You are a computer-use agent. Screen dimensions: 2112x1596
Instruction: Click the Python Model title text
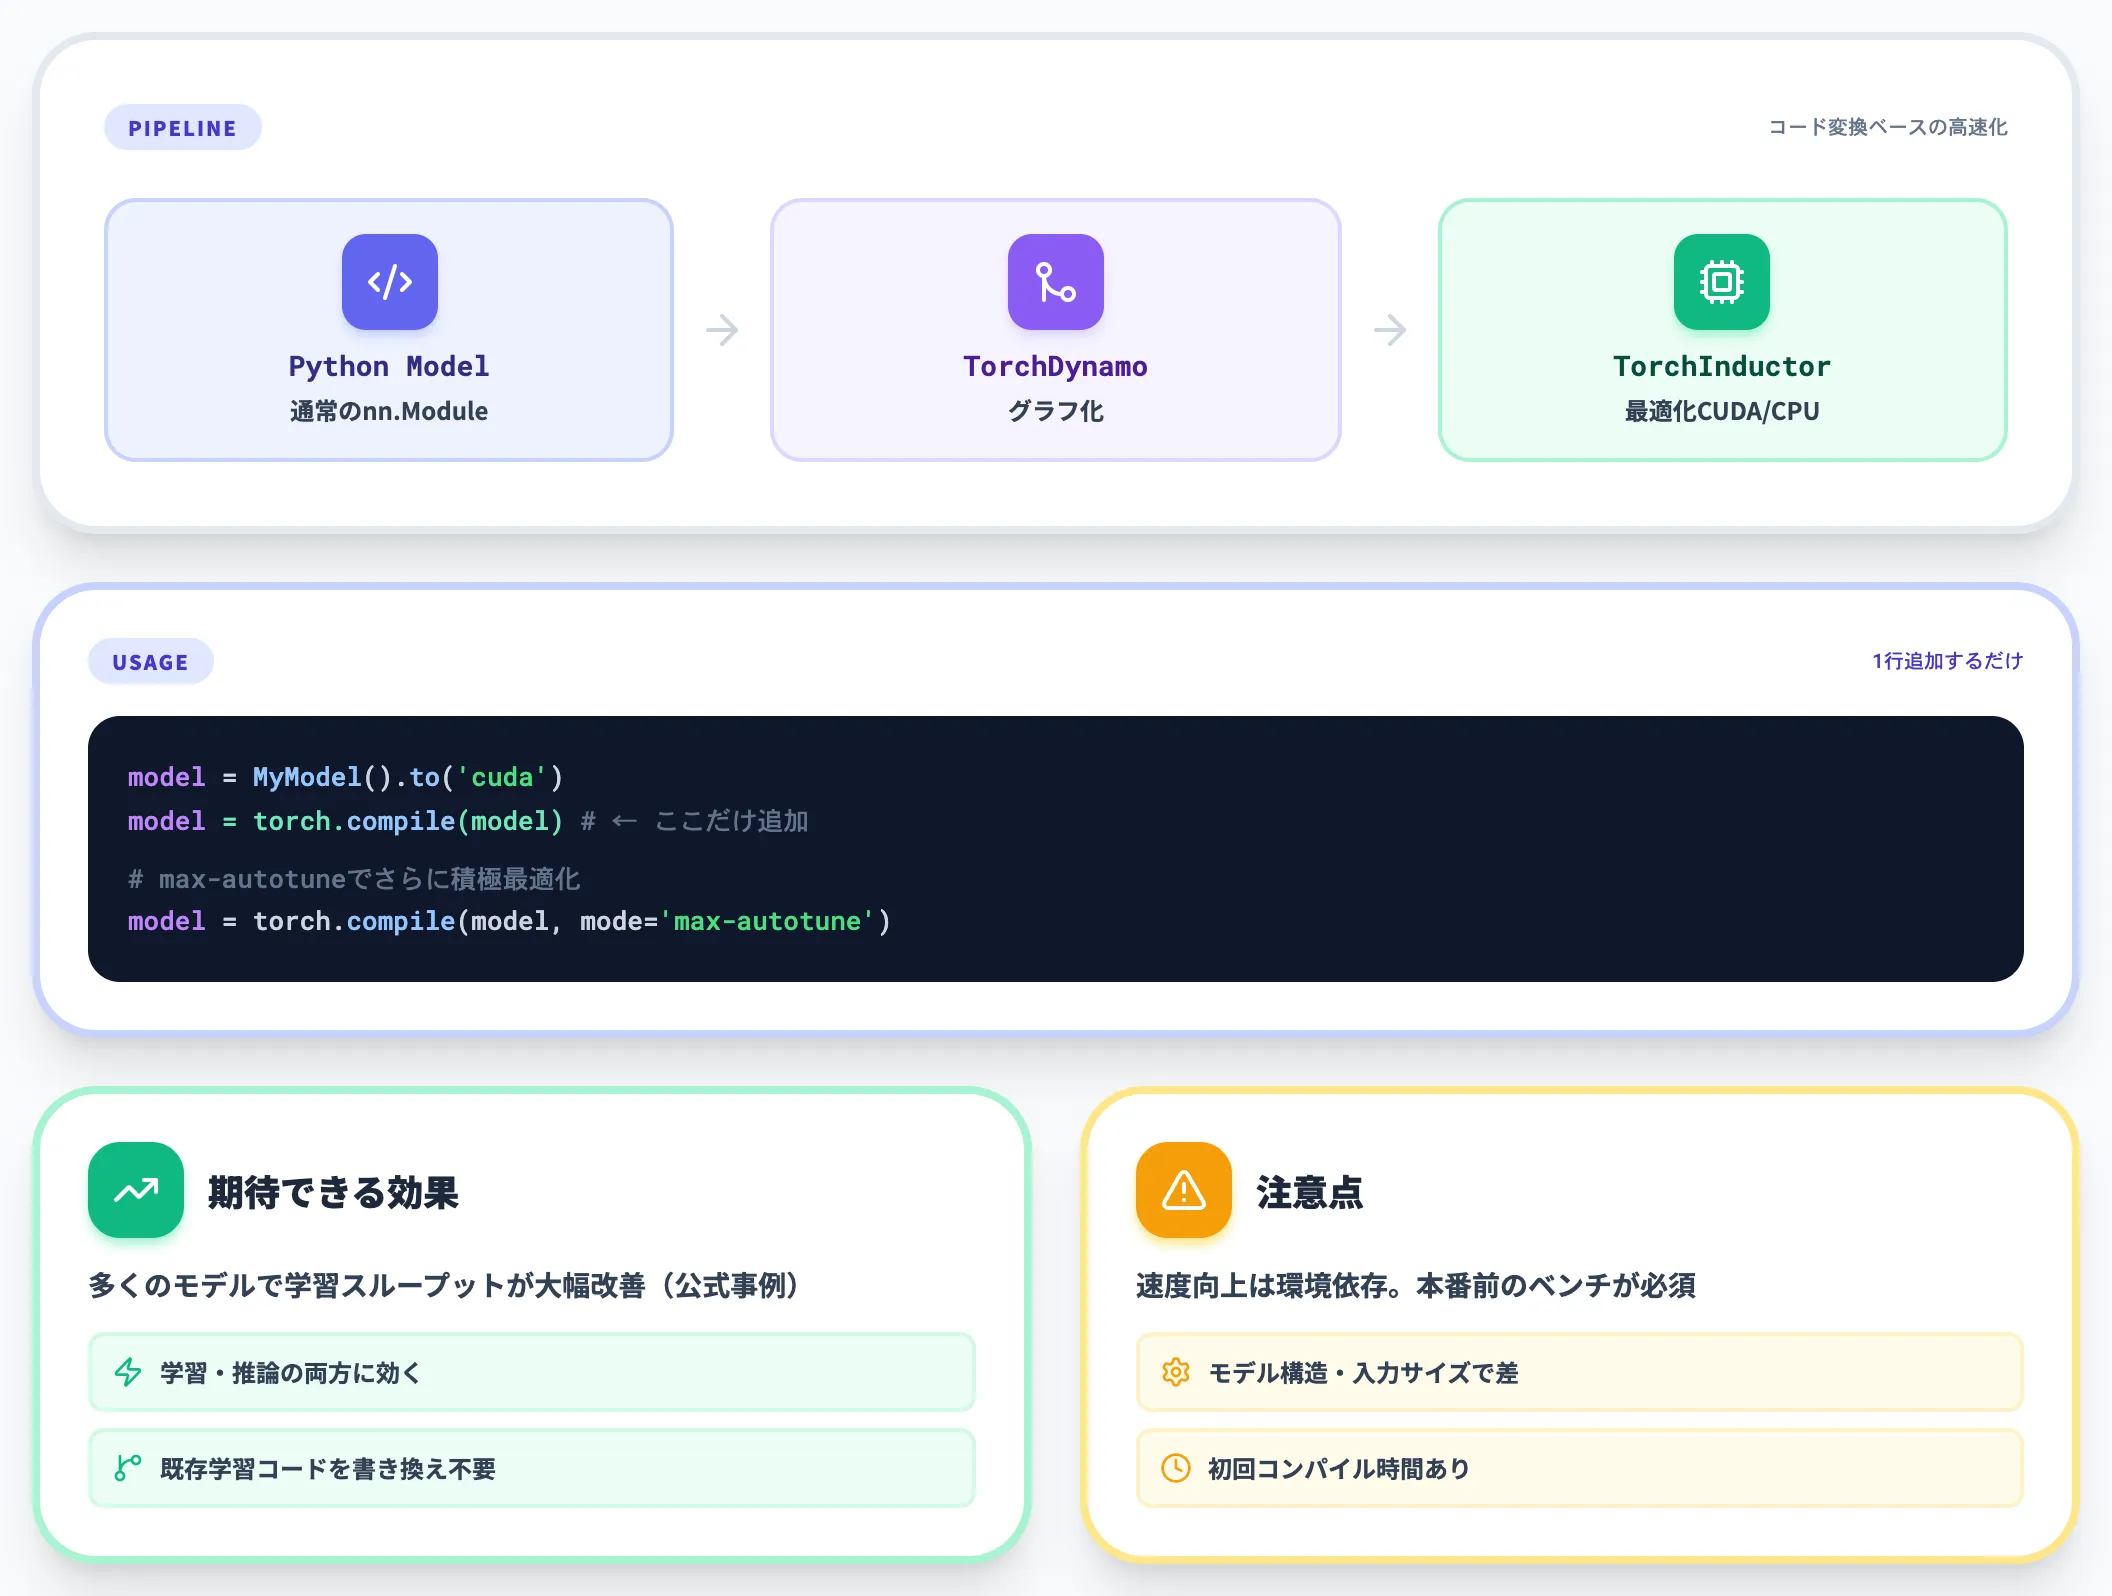coord(389,366)
